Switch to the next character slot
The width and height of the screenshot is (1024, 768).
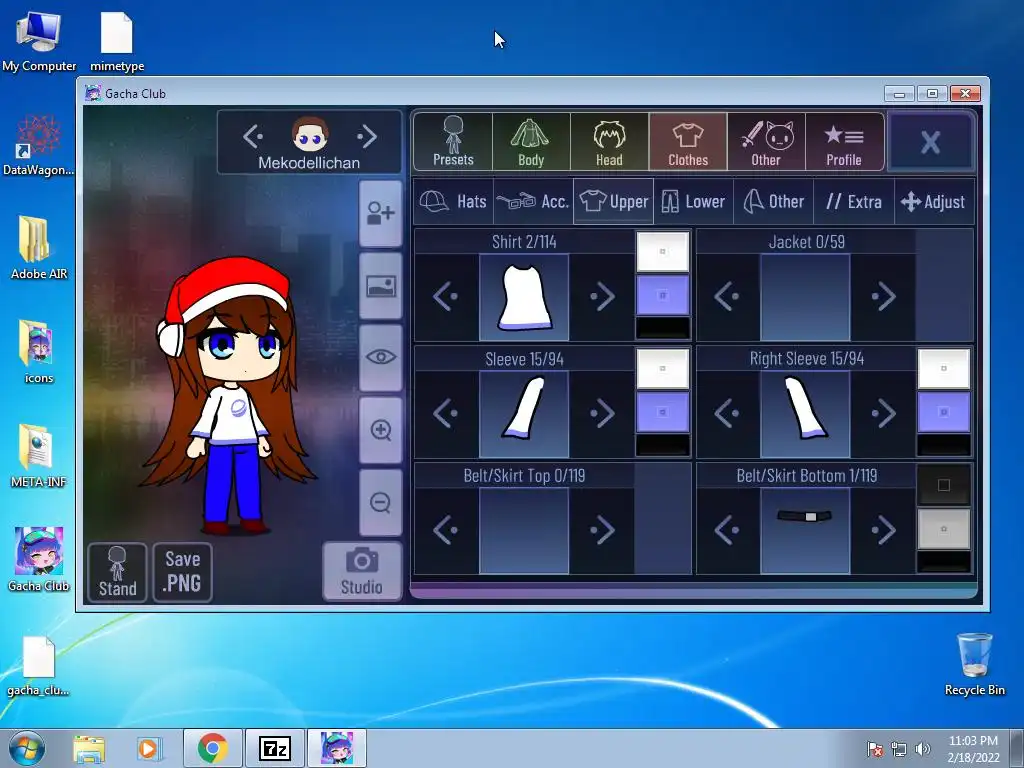click(367, 136)
